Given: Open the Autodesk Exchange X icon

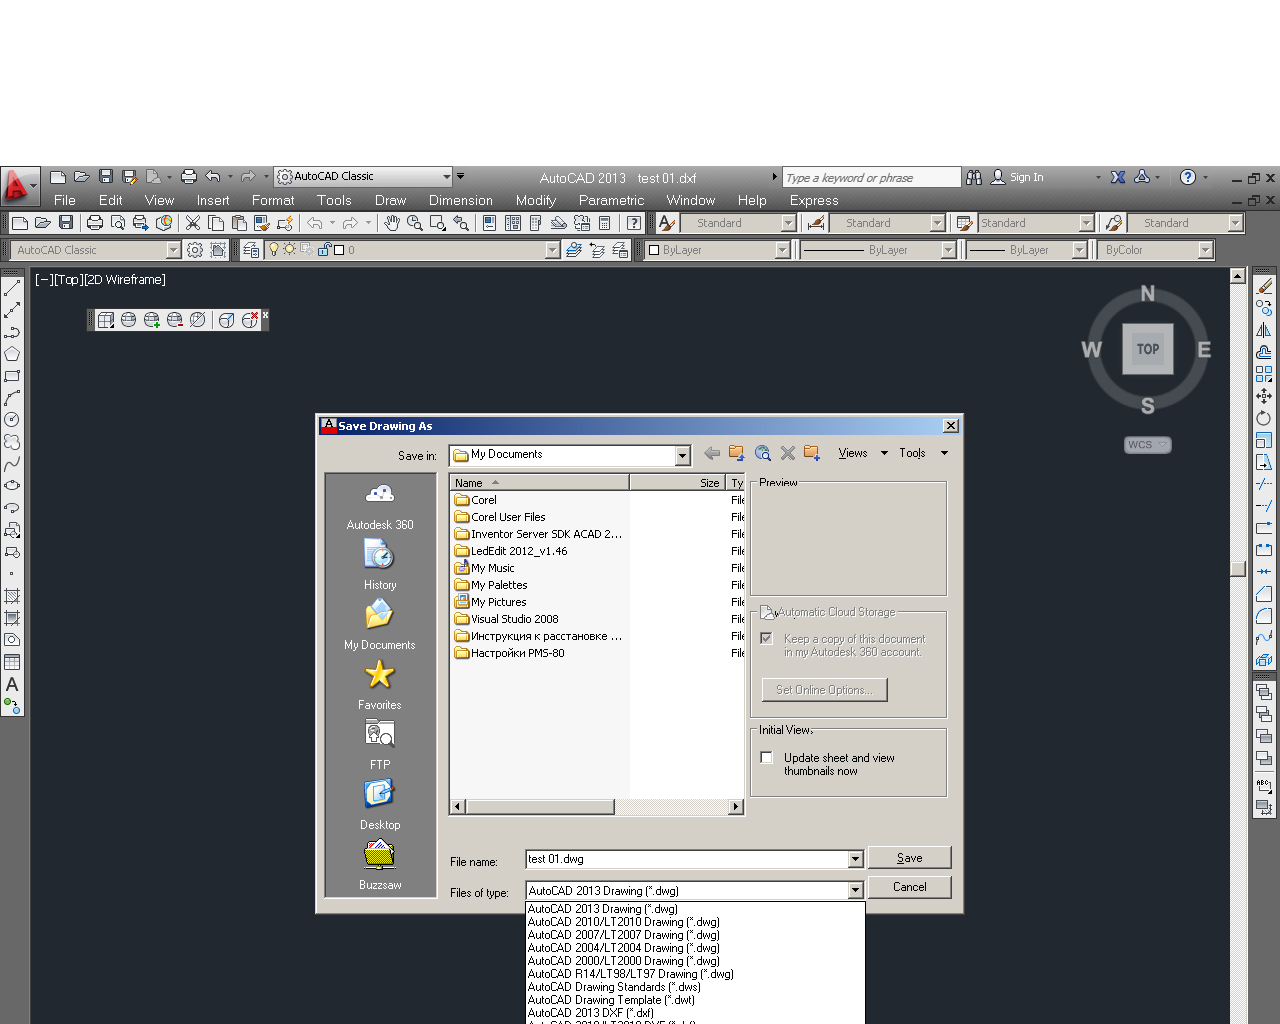Looking at the screenshot, I should [x=1118, y=177].
